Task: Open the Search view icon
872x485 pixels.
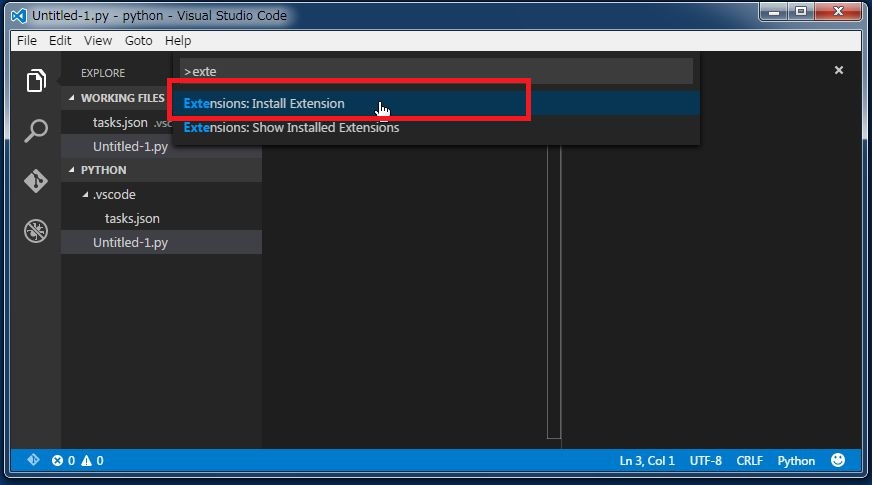Action: click(x=36, y=131)
